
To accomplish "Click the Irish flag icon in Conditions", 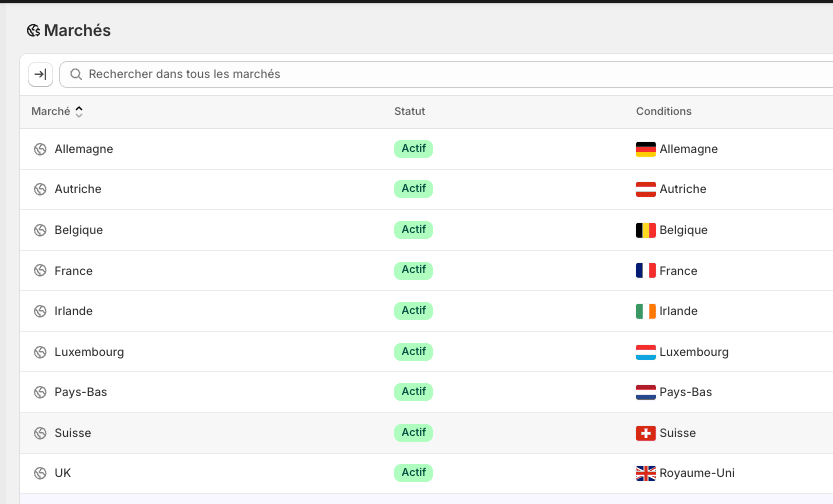I will tap(645, 311).
